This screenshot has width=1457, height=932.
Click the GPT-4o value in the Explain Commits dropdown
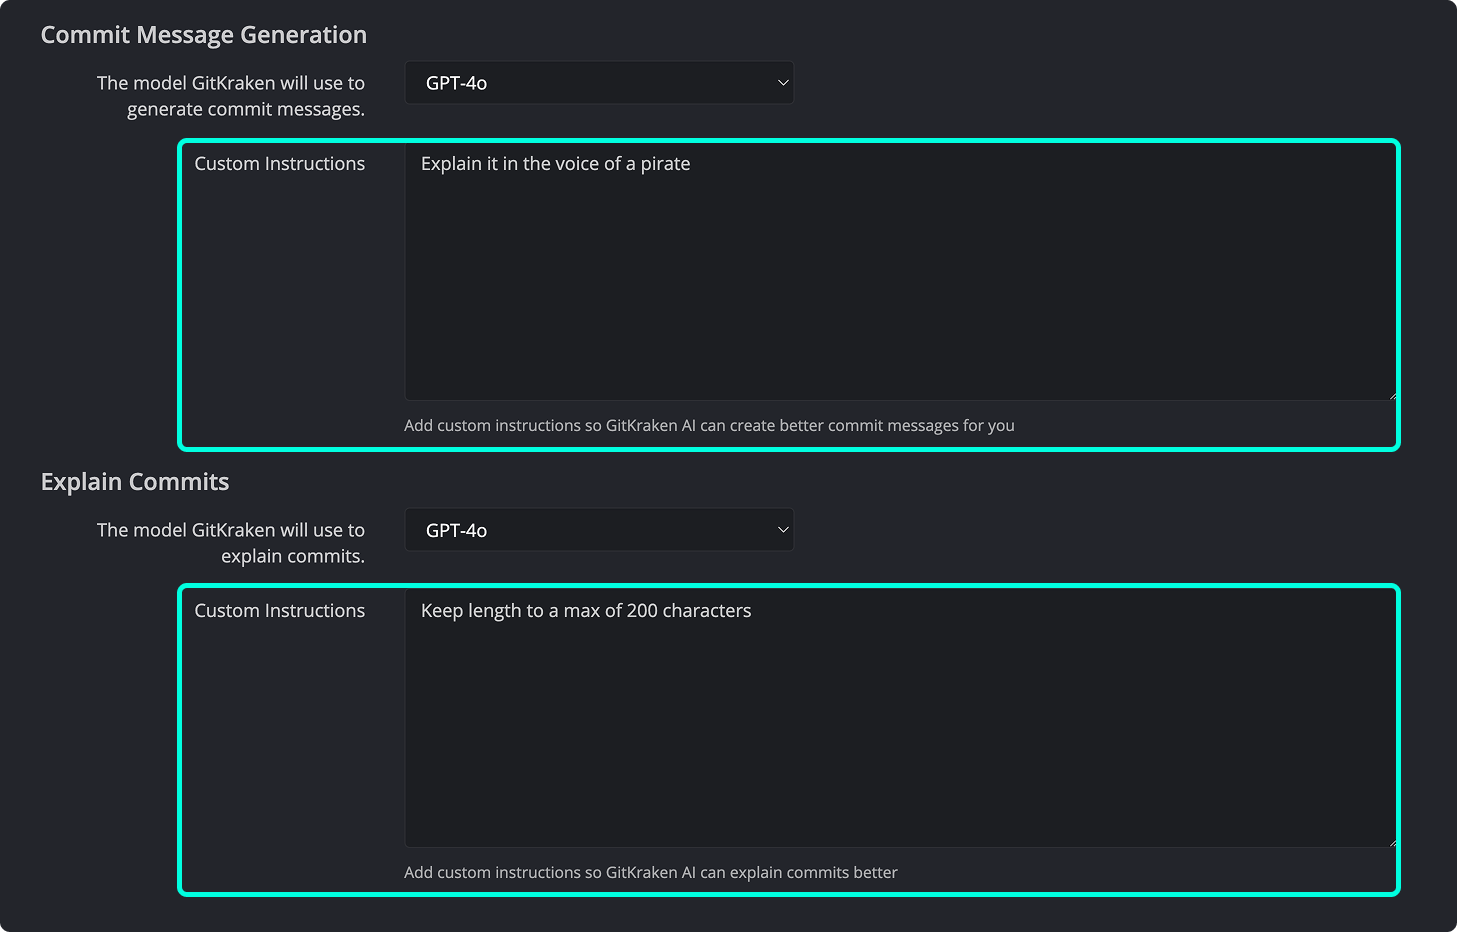456,530
